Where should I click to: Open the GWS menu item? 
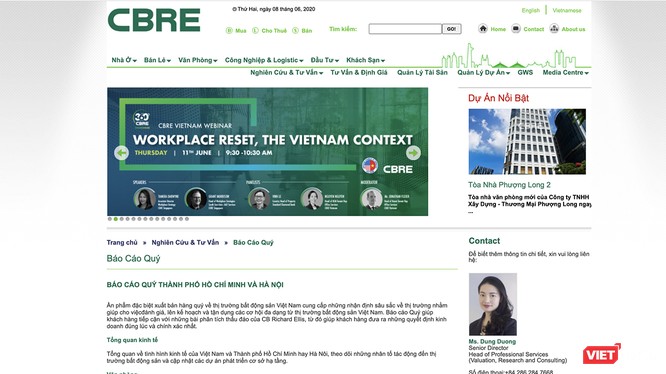coord(525,73)
